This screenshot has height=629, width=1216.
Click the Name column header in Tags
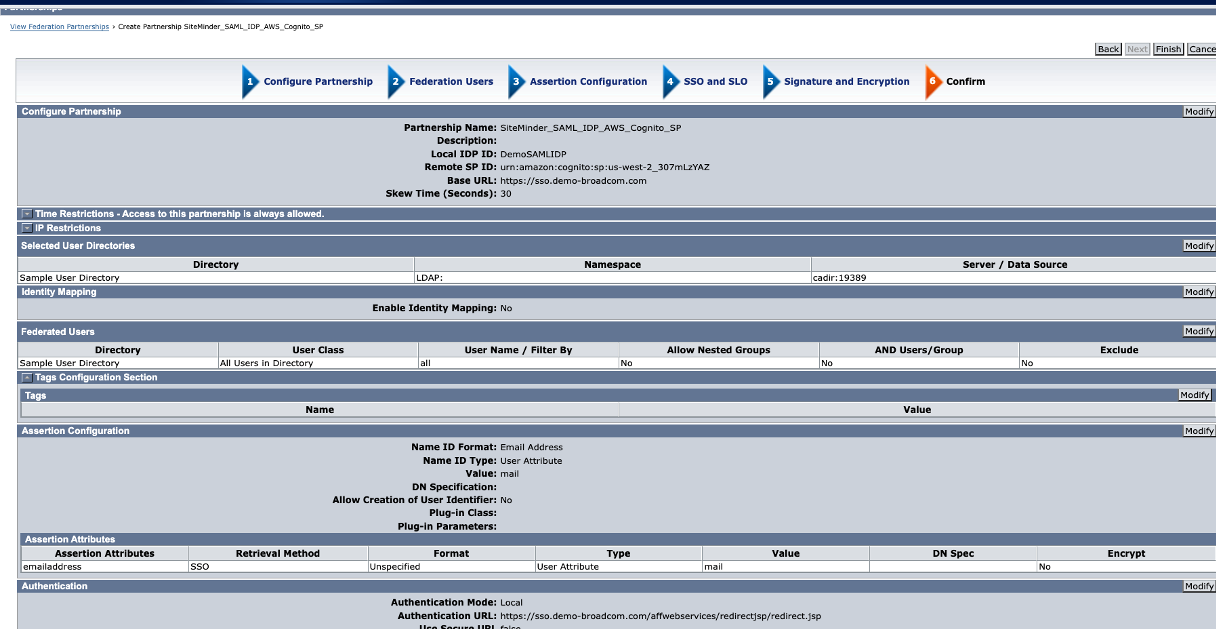click(320, 410)
